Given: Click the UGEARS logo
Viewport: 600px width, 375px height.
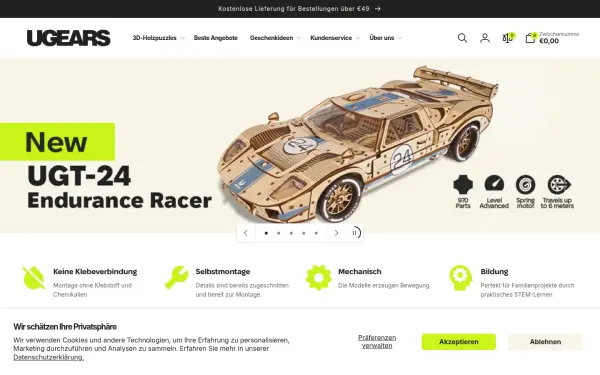Looking at the screenshot, I should click(x=68, y=38).
